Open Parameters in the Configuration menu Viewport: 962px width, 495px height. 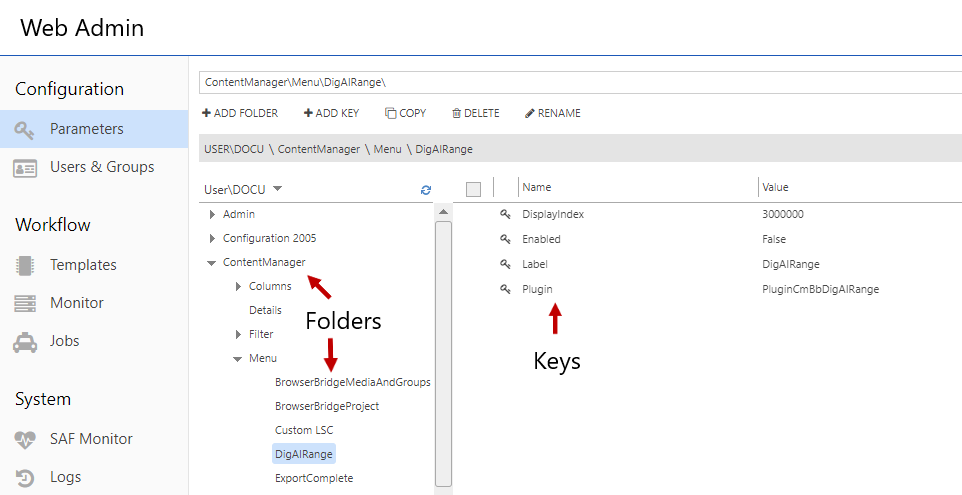[x=87, y=129]
